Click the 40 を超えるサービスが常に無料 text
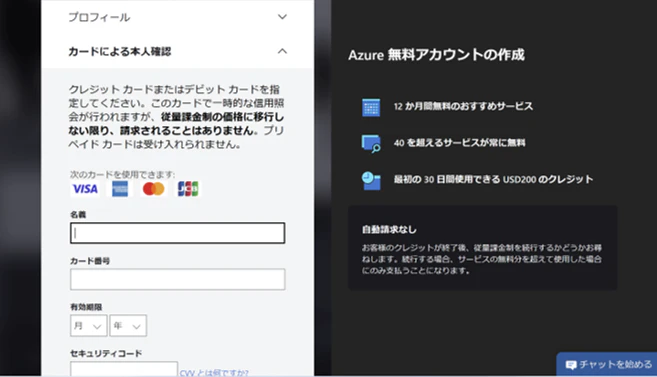Viewport: 657px width, 377px height. 459,143
